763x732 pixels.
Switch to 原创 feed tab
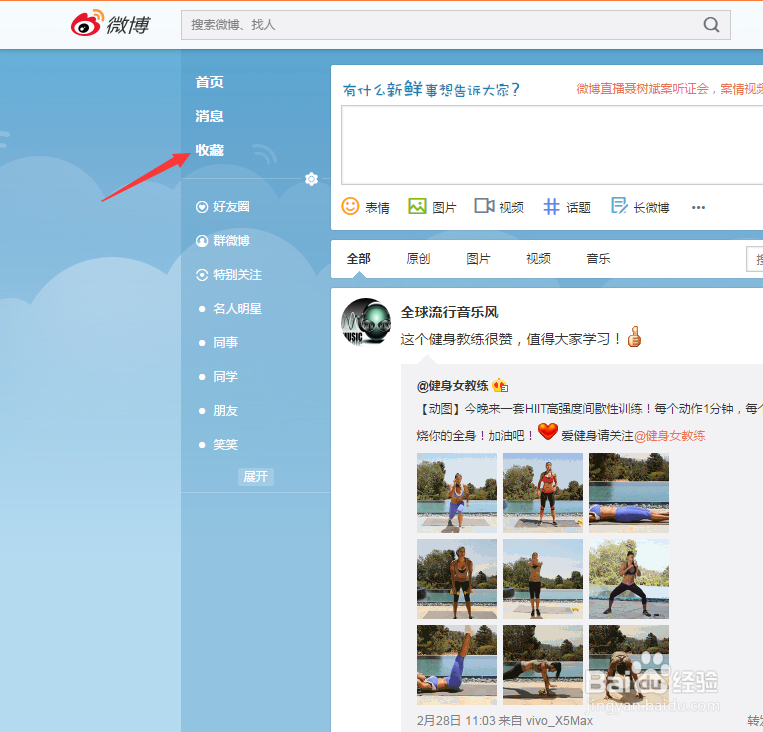coord(418,258)
